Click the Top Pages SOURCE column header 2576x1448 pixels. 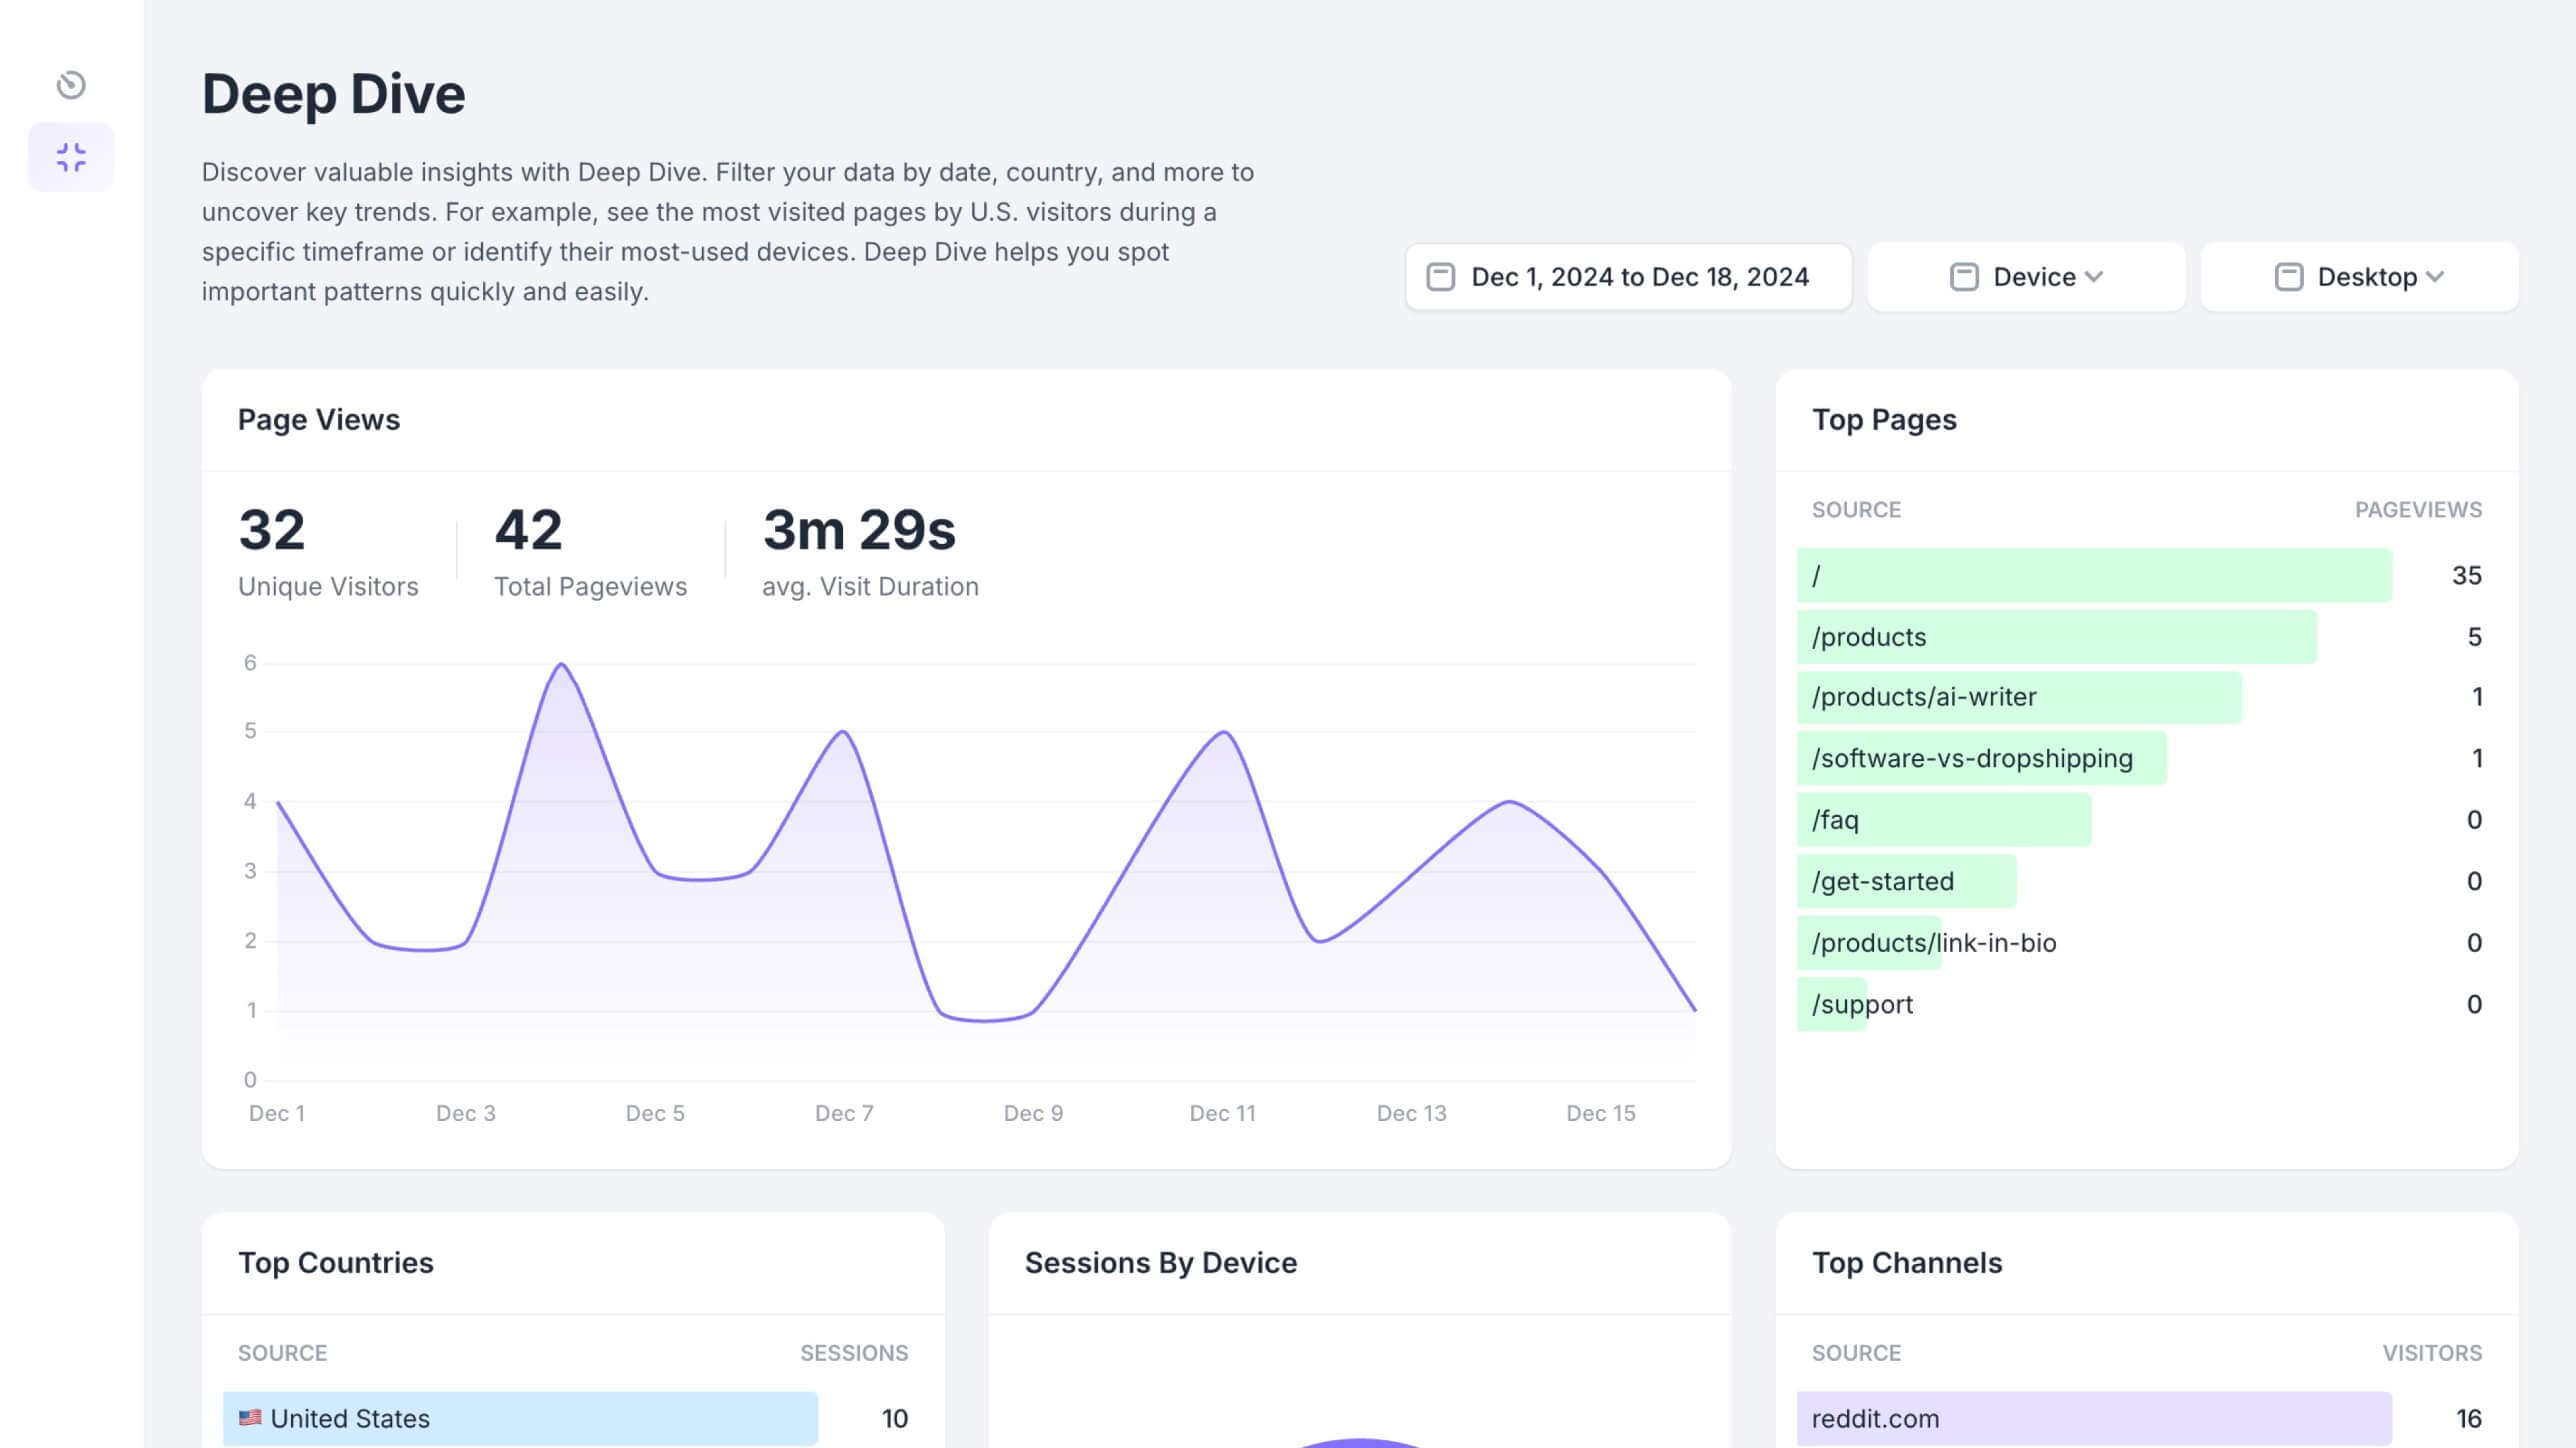point(1856,510)
